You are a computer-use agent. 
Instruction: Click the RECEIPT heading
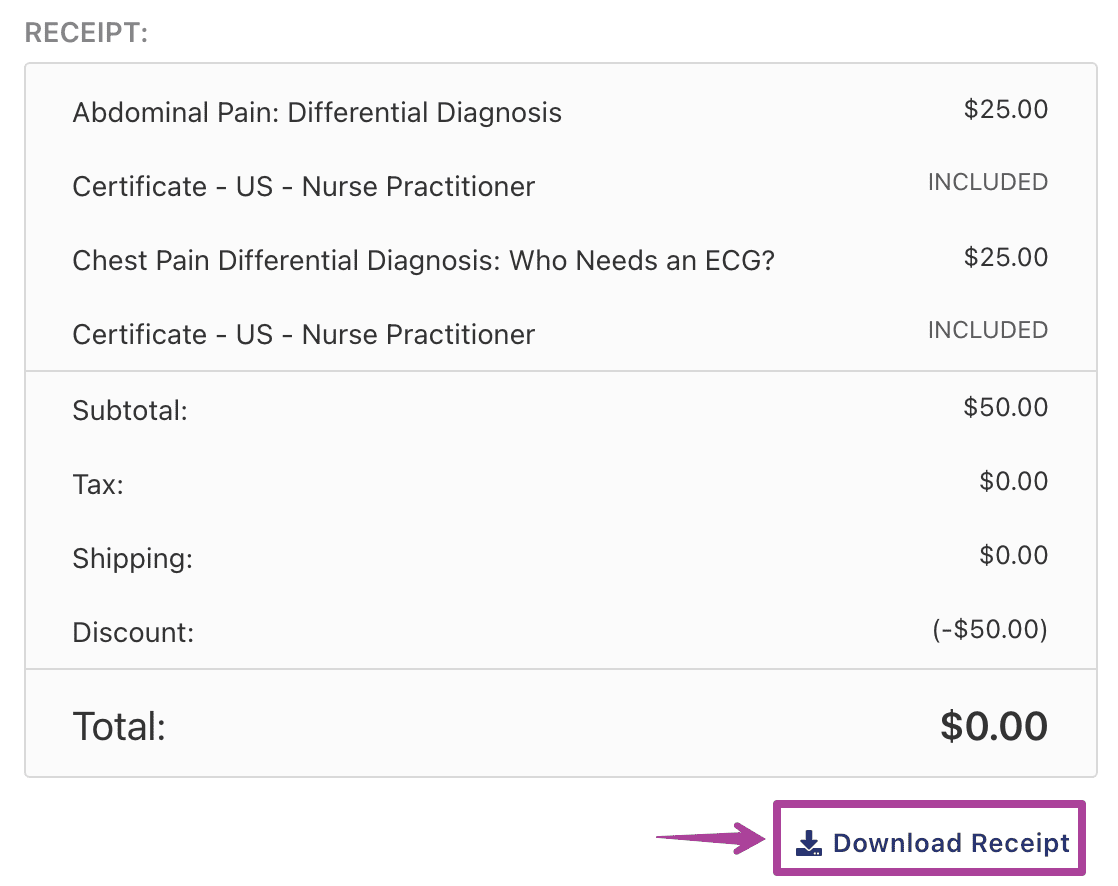click(86, 33)
